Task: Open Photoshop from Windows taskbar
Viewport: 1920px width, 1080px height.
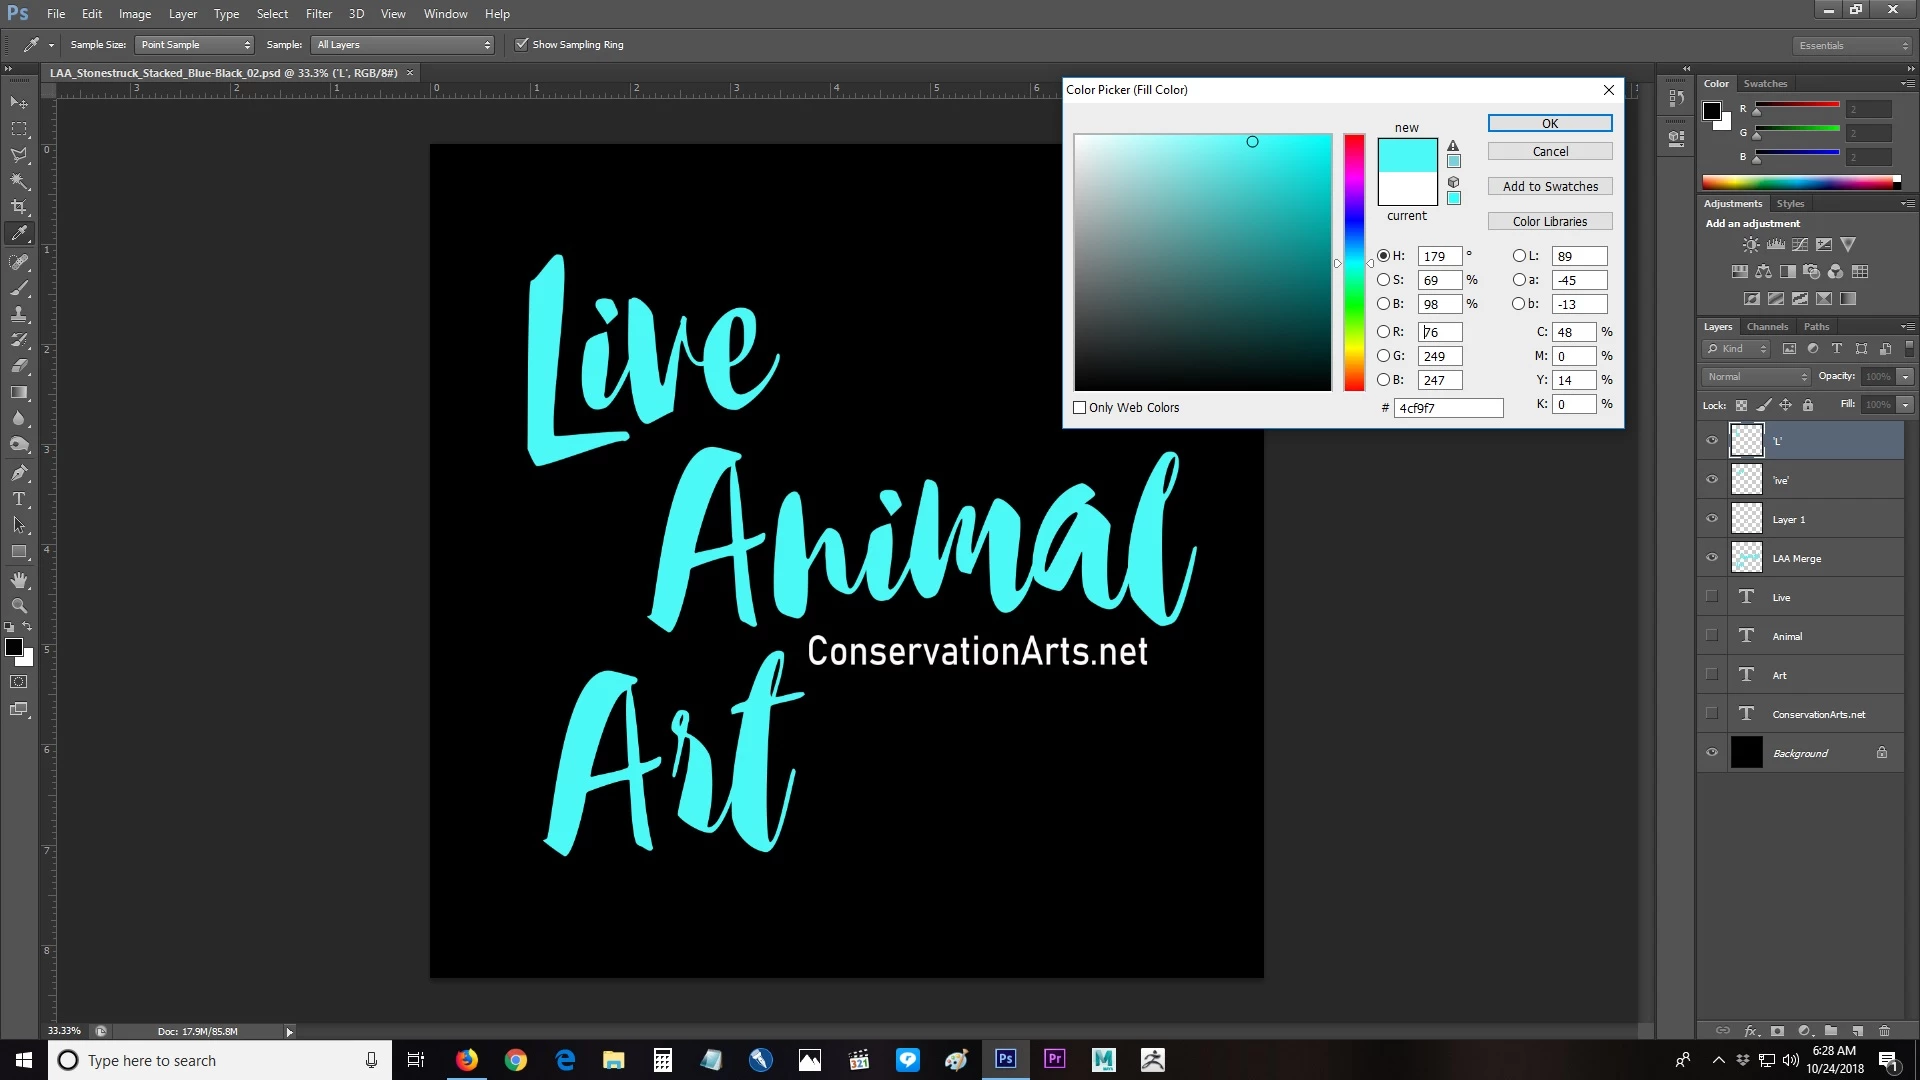Action: click(x=1005, y=1060)
